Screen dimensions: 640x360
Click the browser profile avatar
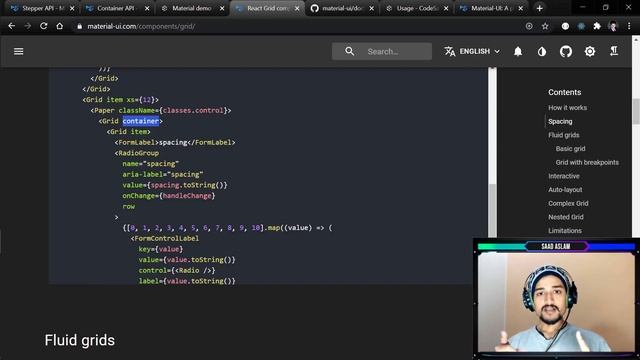click(x=613, y=26)
